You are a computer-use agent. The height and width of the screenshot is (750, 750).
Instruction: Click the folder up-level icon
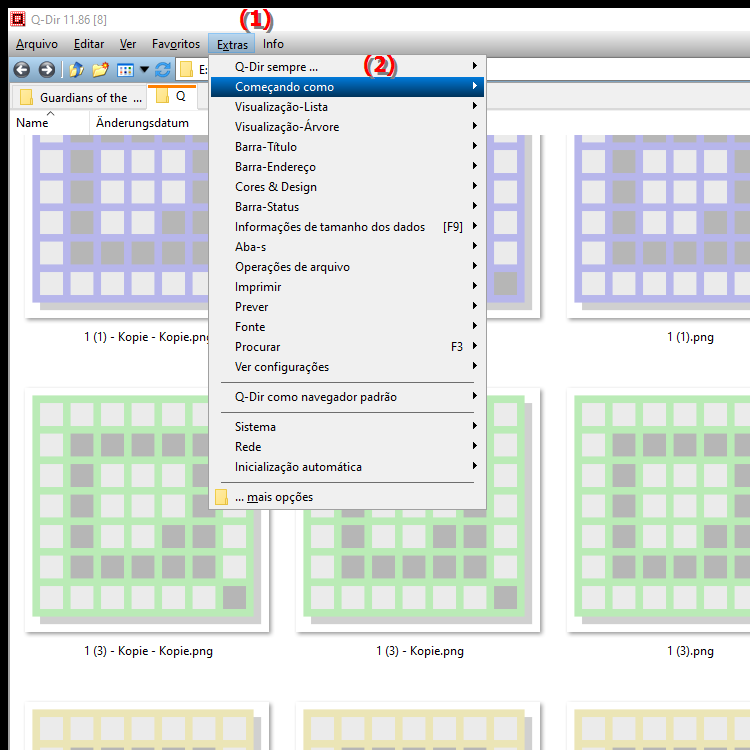pyautogui.click(x=77, y=70)
